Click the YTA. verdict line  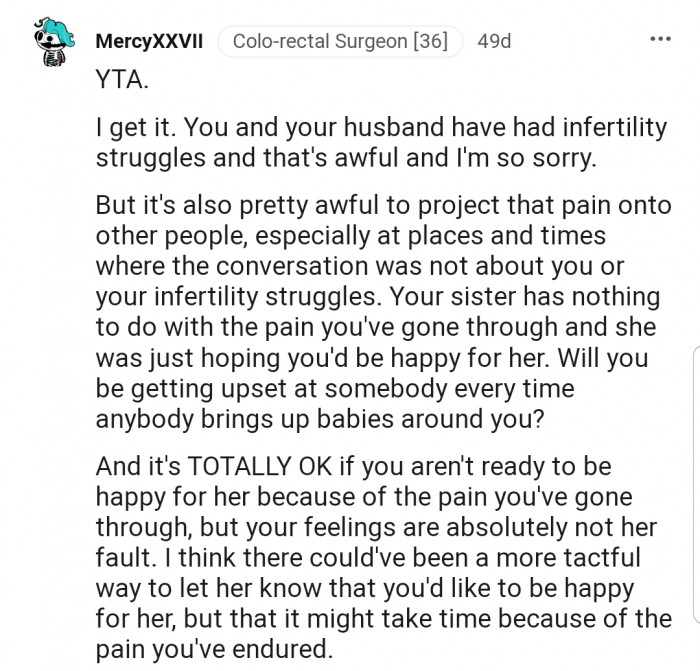121,82
